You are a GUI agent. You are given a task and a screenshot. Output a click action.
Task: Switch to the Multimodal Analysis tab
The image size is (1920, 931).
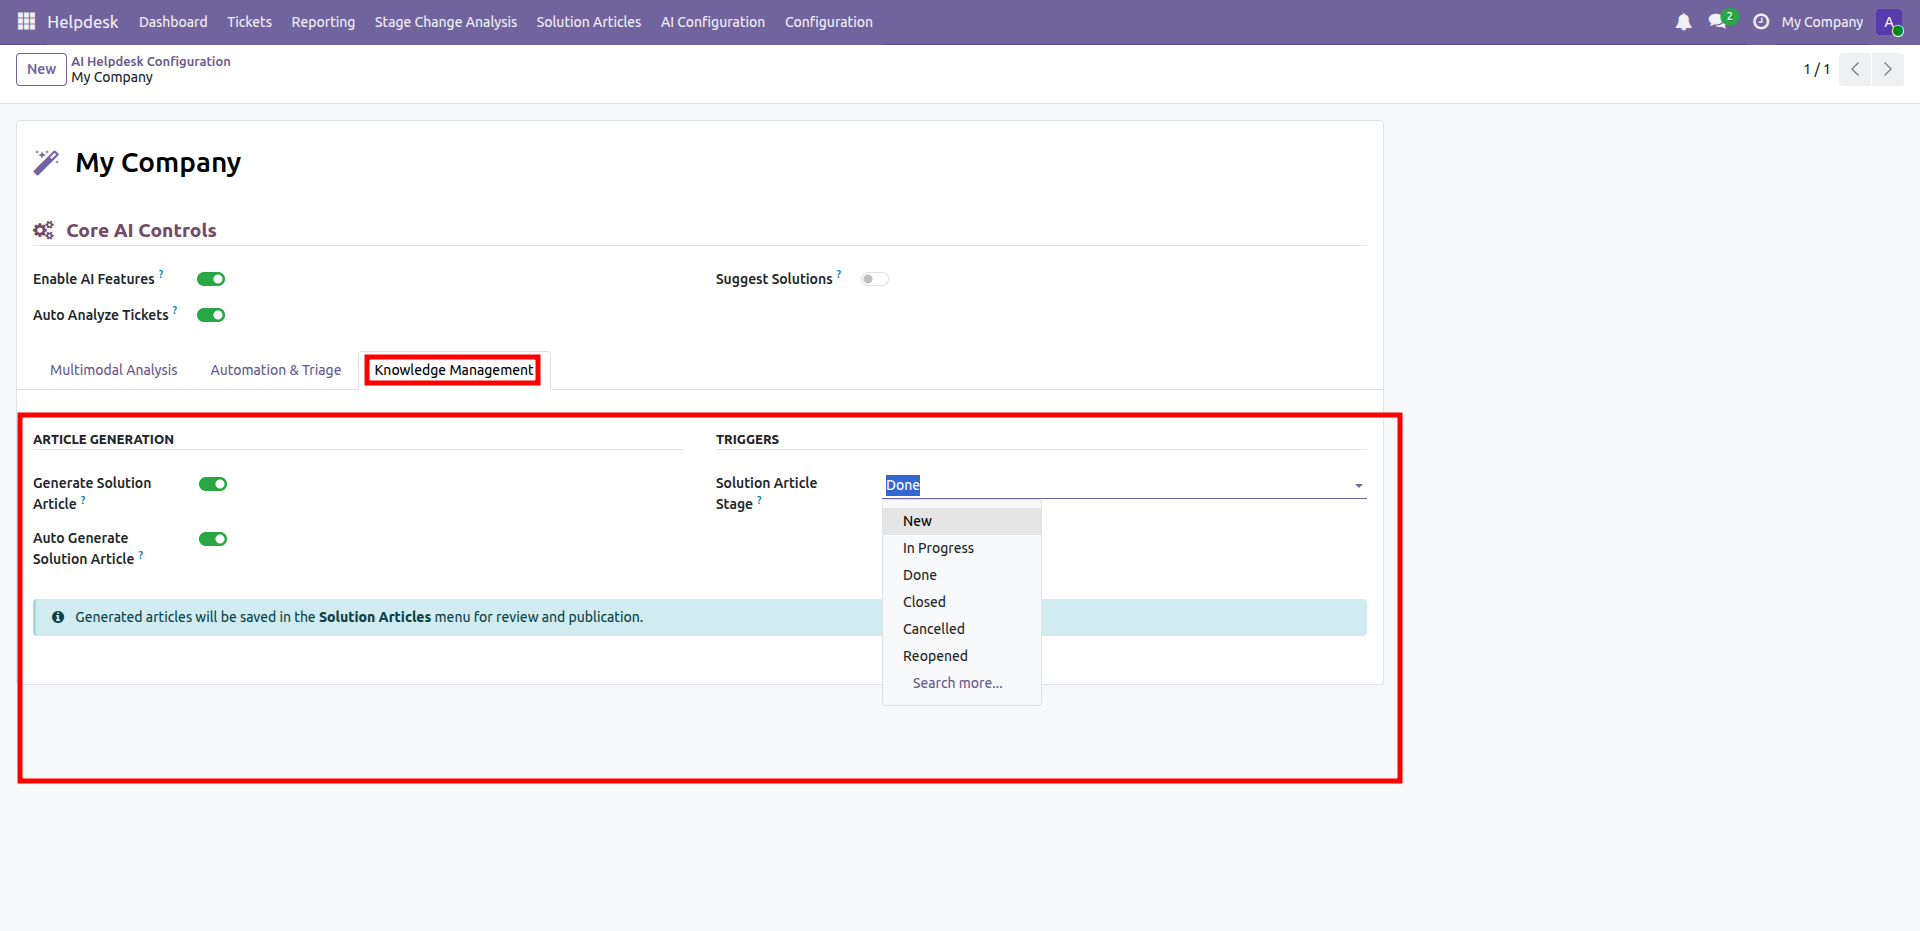tap(114, 370)
